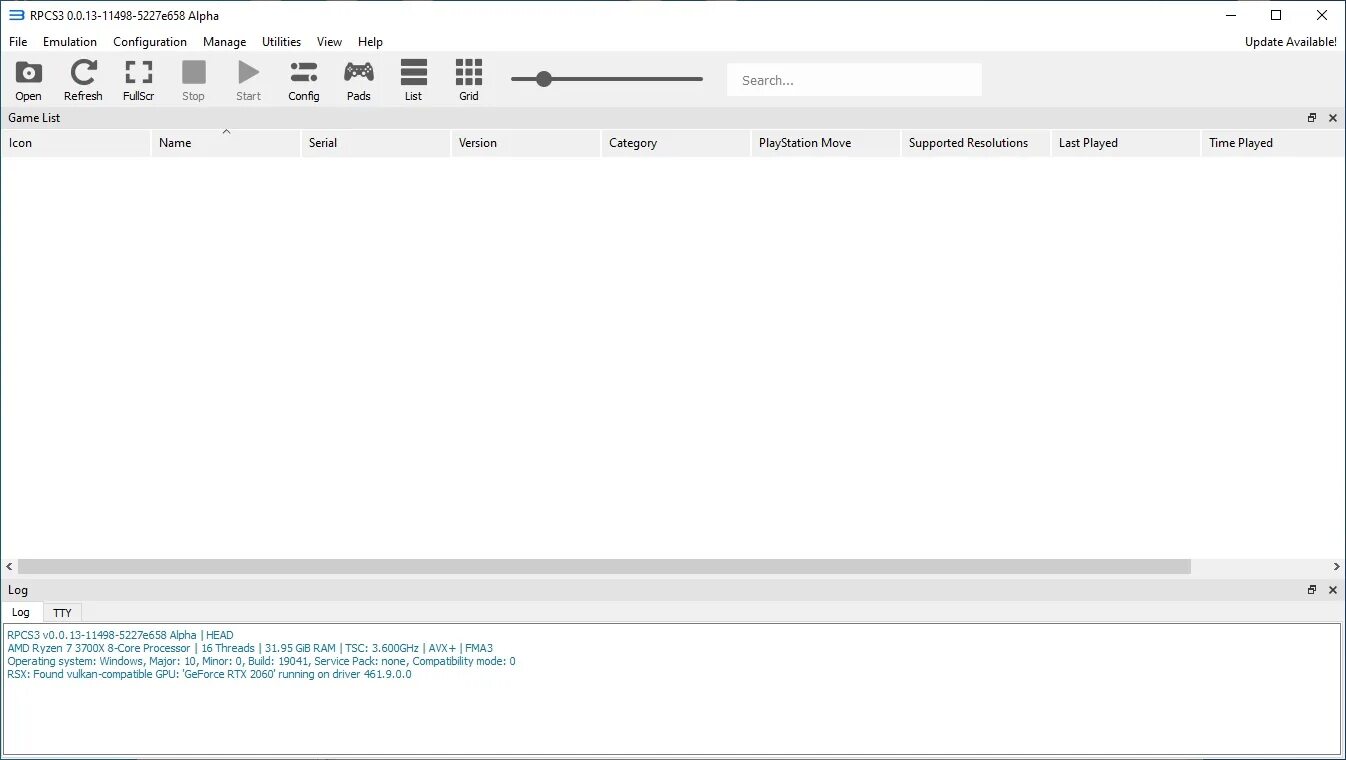Click the AMD Ryzen 7 3700X log line
1346x760 pixels.
[x=250, y=648]
